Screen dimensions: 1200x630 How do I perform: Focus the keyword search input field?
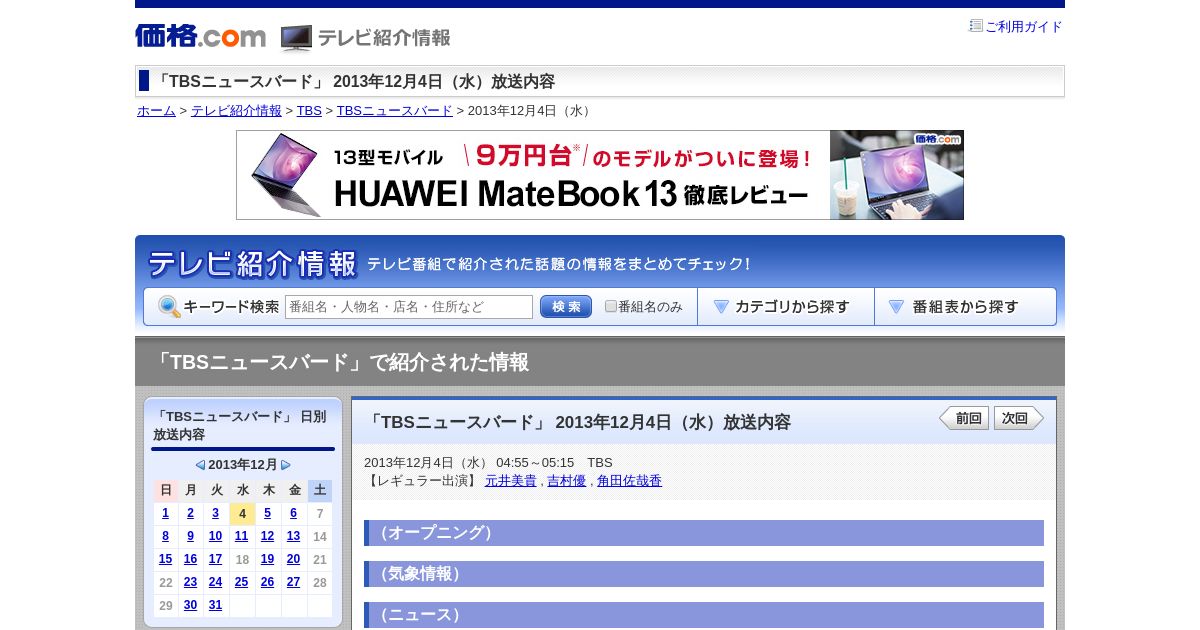[x=409, y=307]
